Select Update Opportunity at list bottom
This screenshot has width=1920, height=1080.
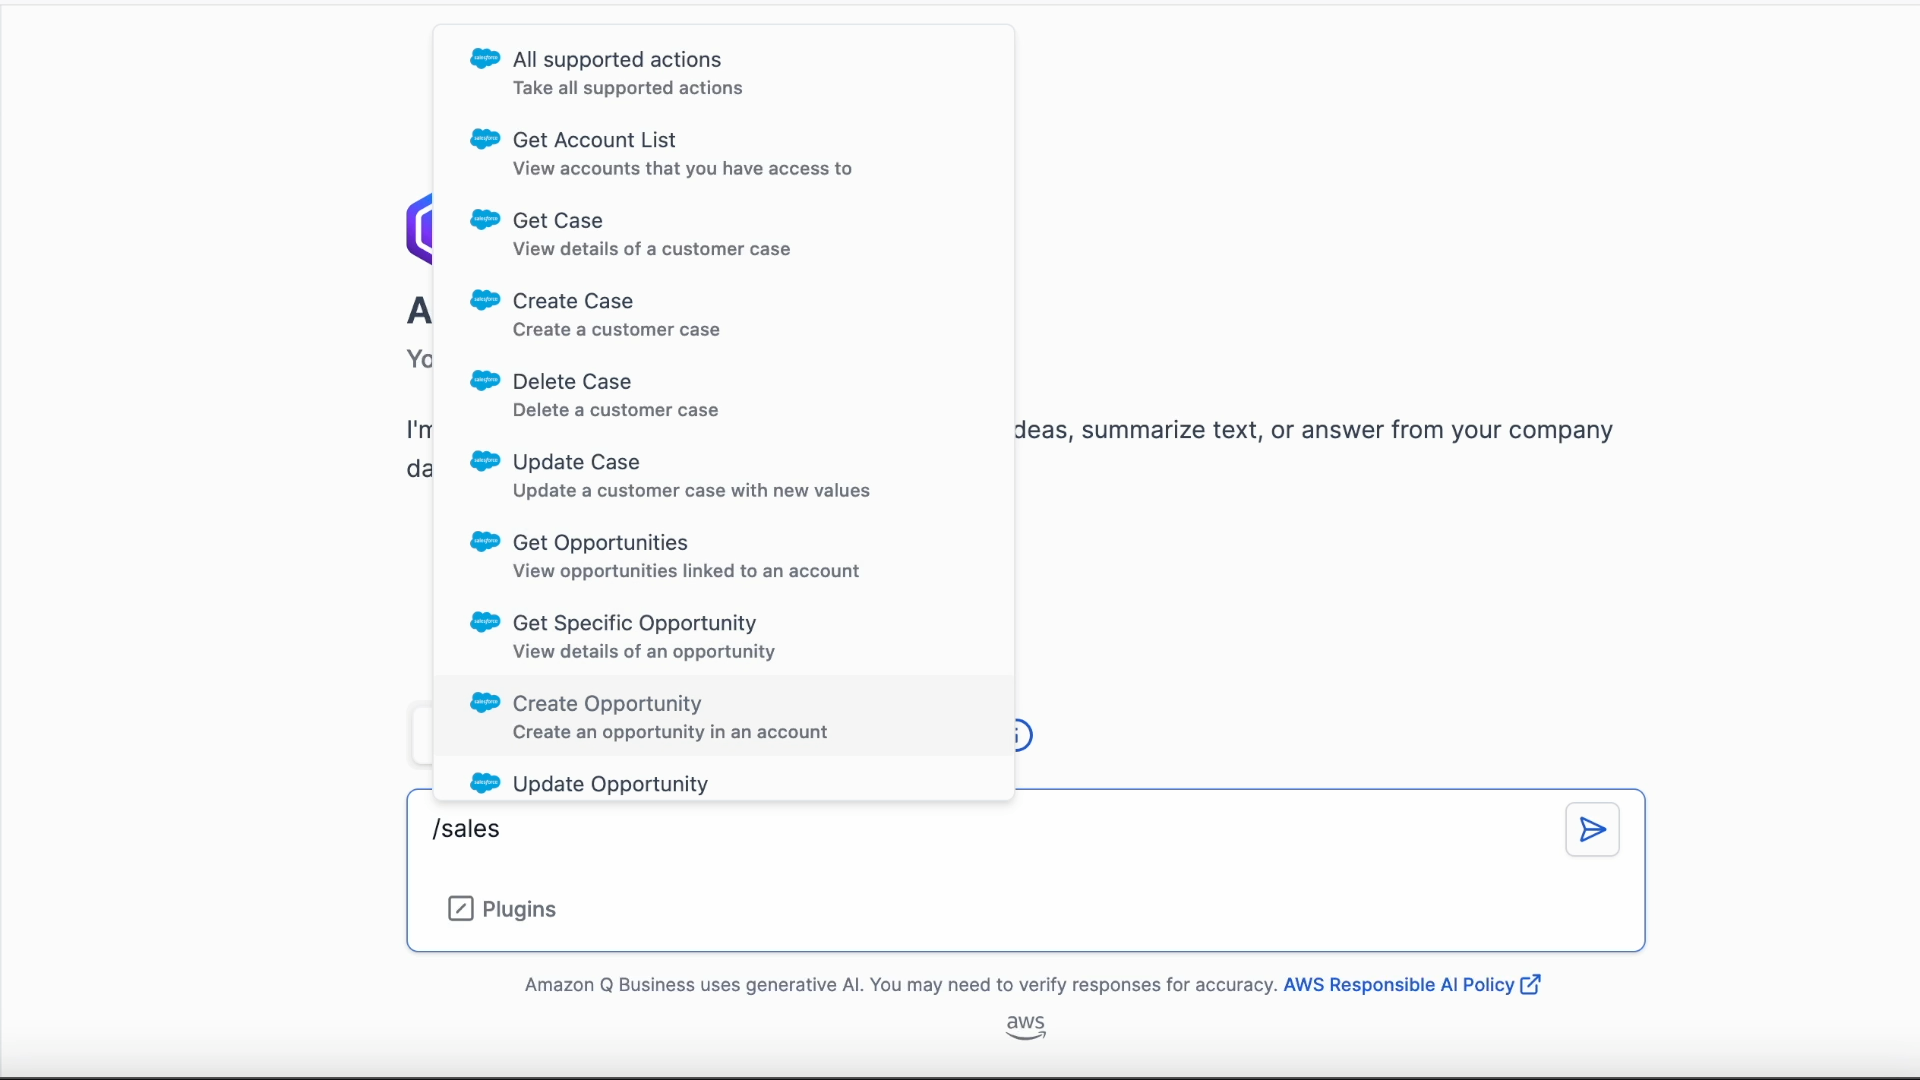[x=610, y=784]
